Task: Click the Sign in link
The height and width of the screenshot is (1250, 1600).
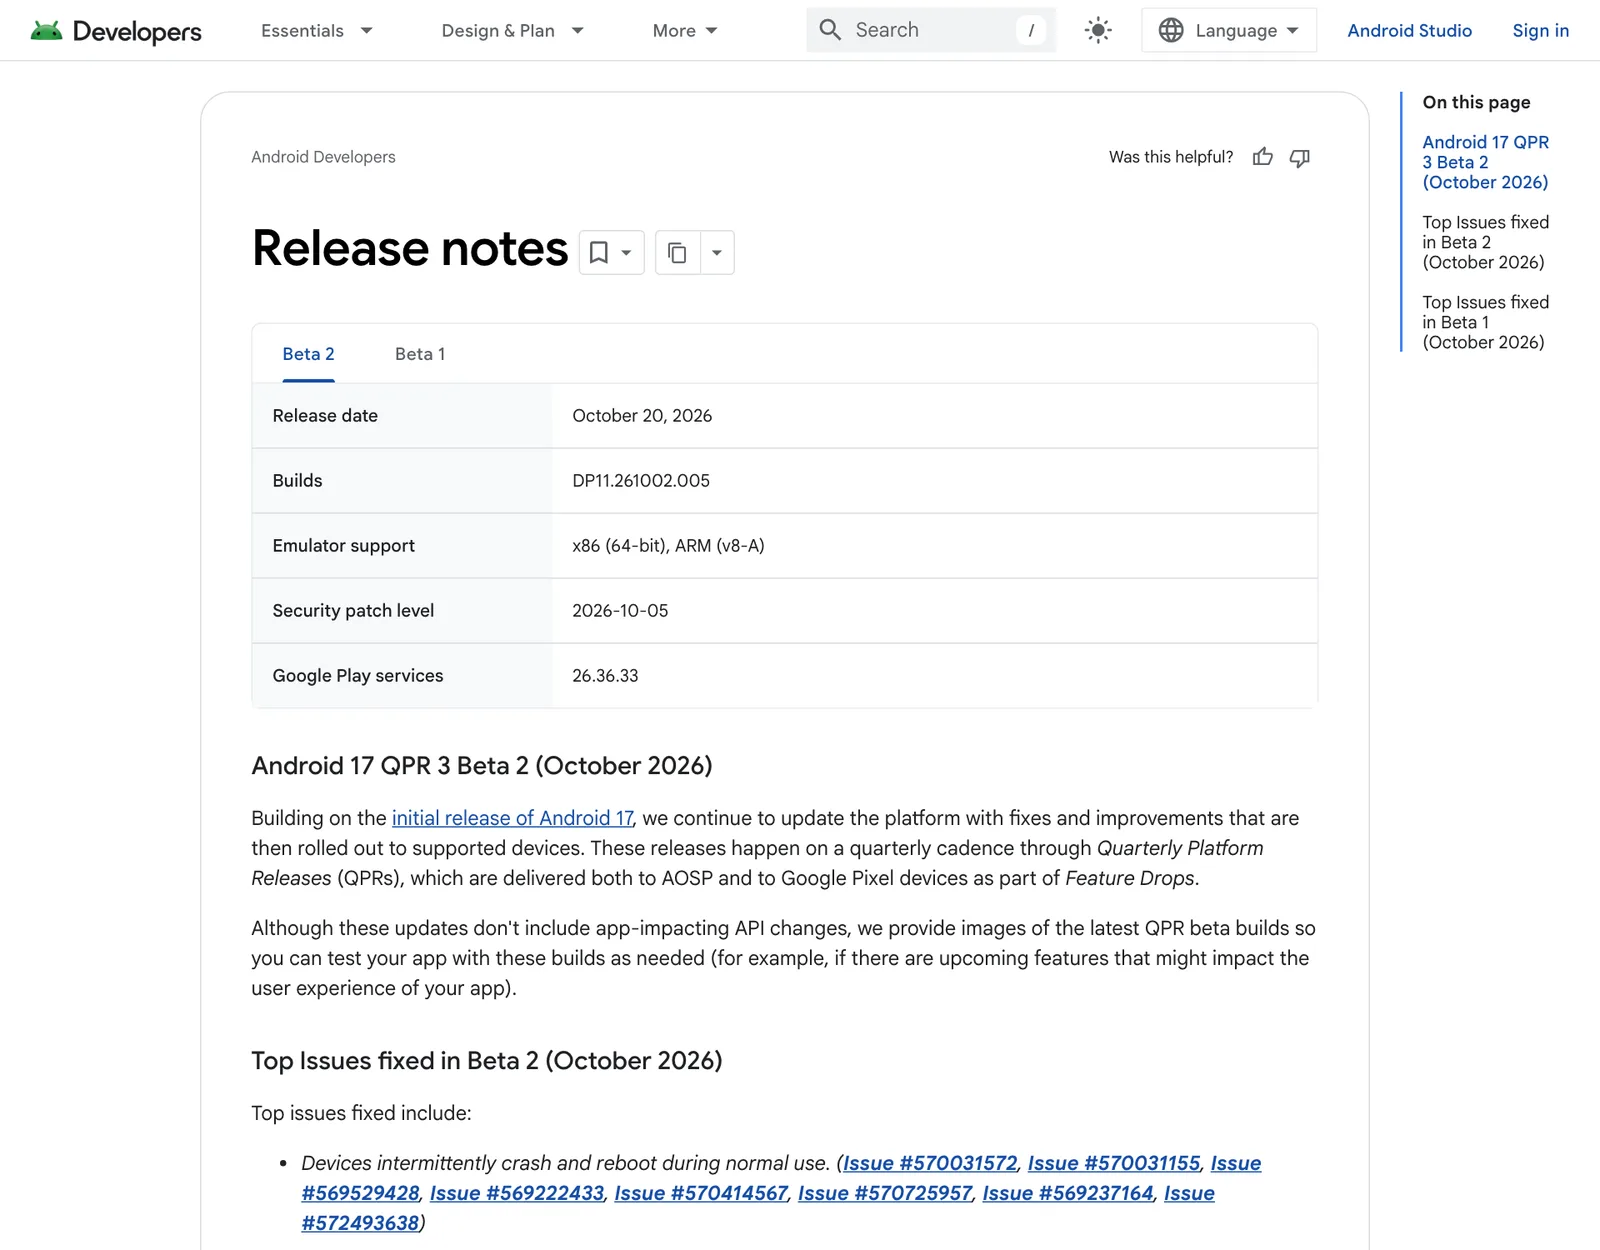Action: click(x=1541, y=31)
